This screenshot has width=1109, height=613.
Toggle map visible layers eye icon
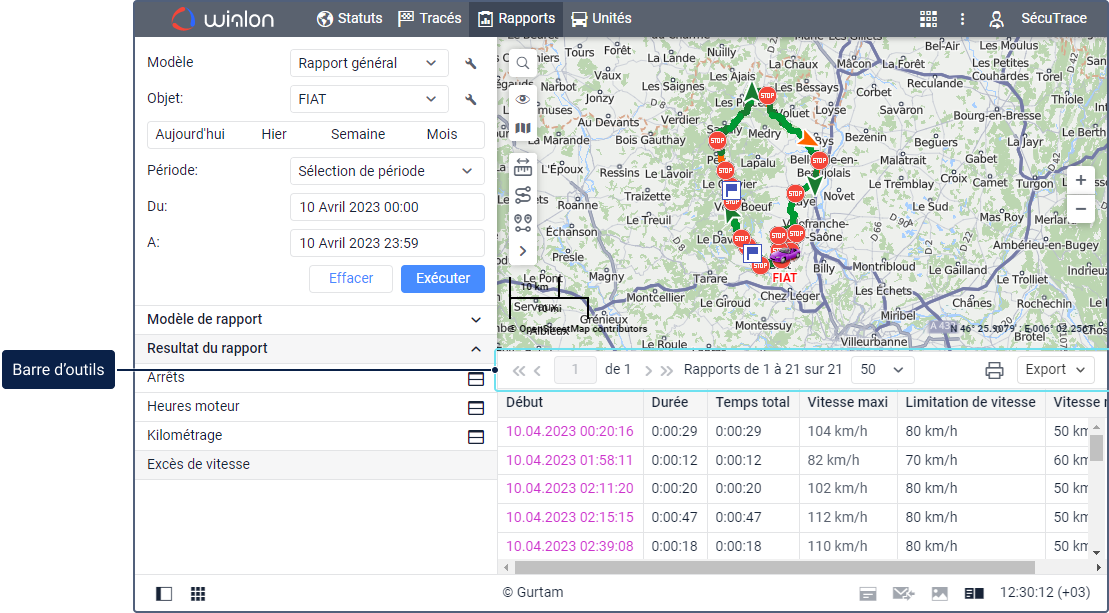coord(523,99)
